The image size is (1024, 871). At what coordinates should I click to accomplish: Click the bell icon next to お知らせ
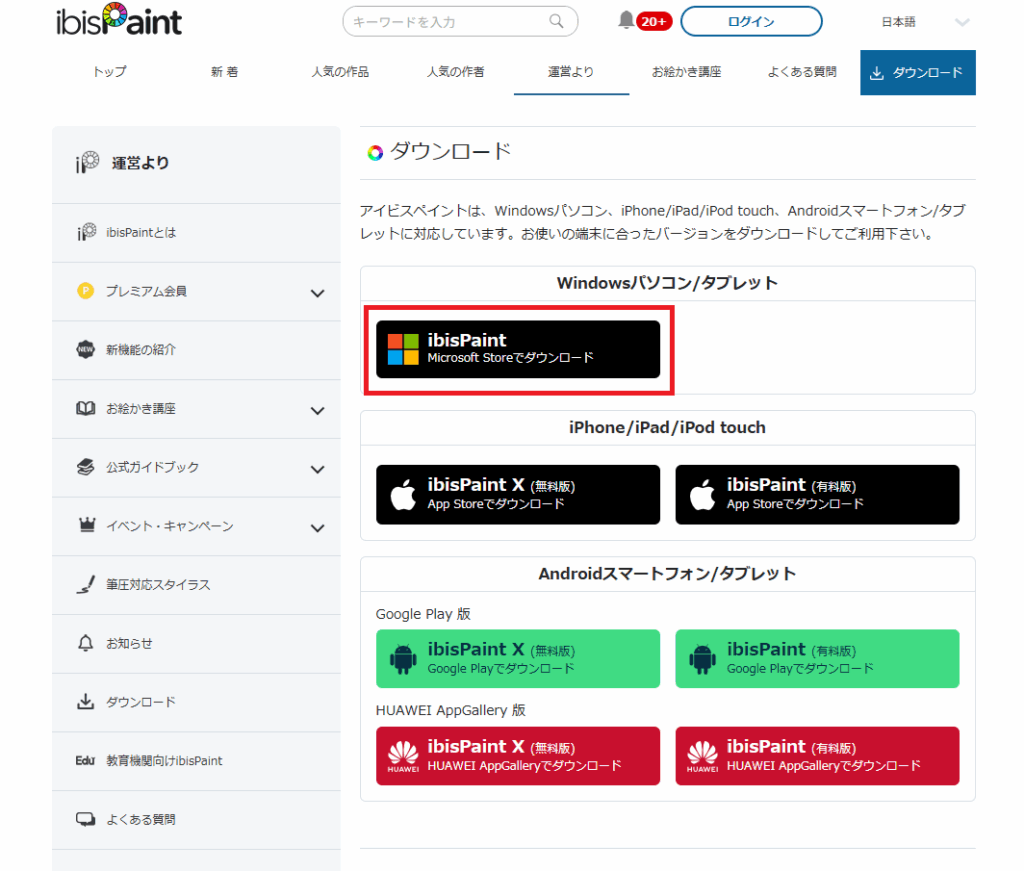[86, 643]
